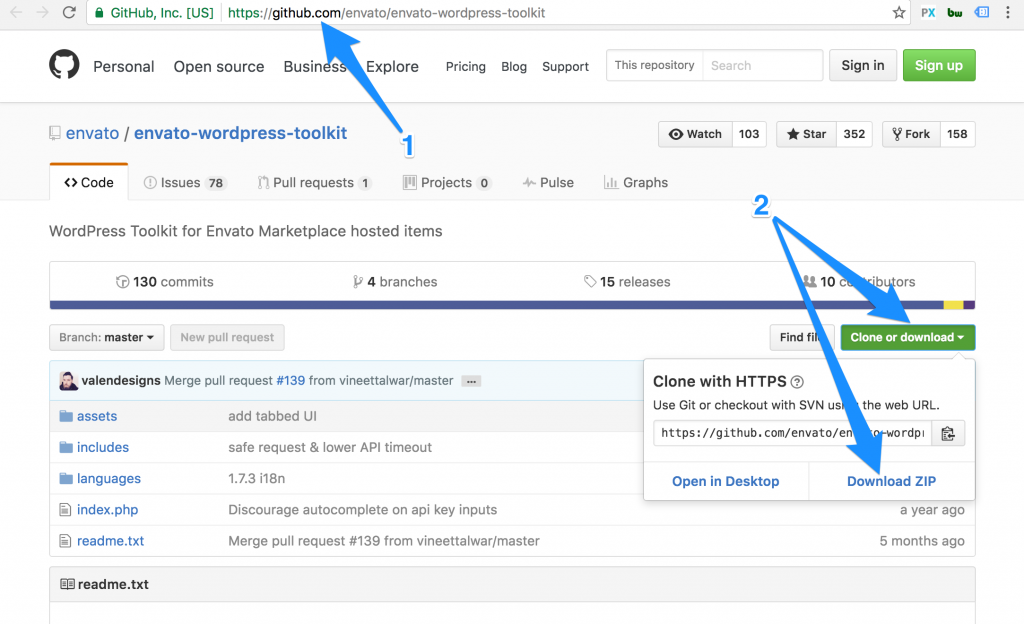Open the envato owner link
This screenshot has width=1024, height=624.
92,133
